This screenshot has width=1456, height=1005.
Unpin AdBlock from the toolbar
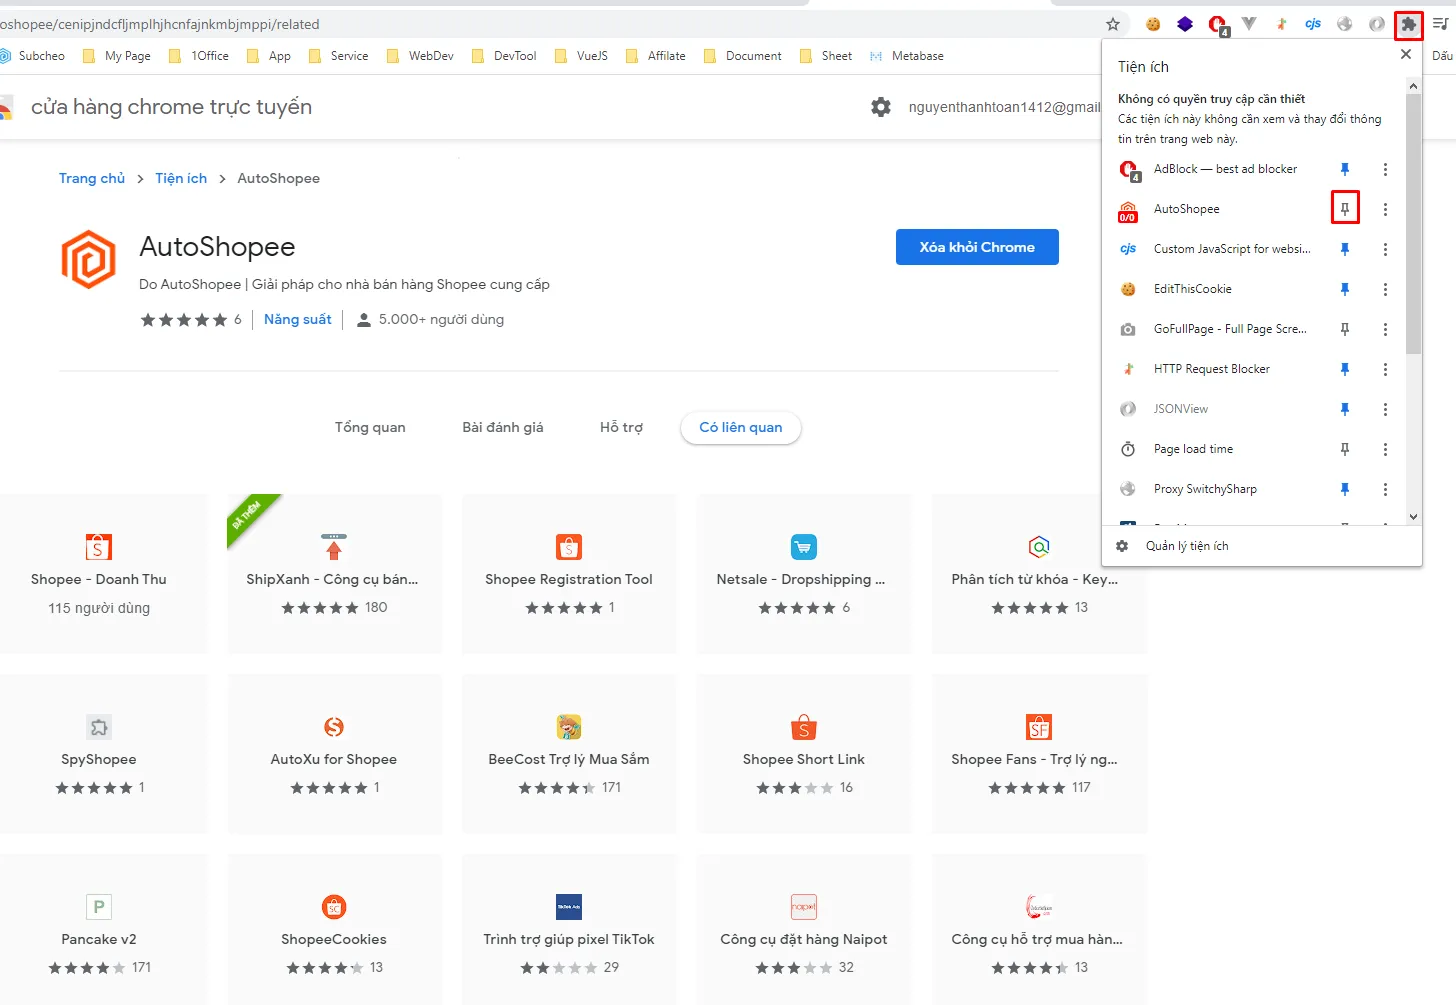(x=1345, y=169)
